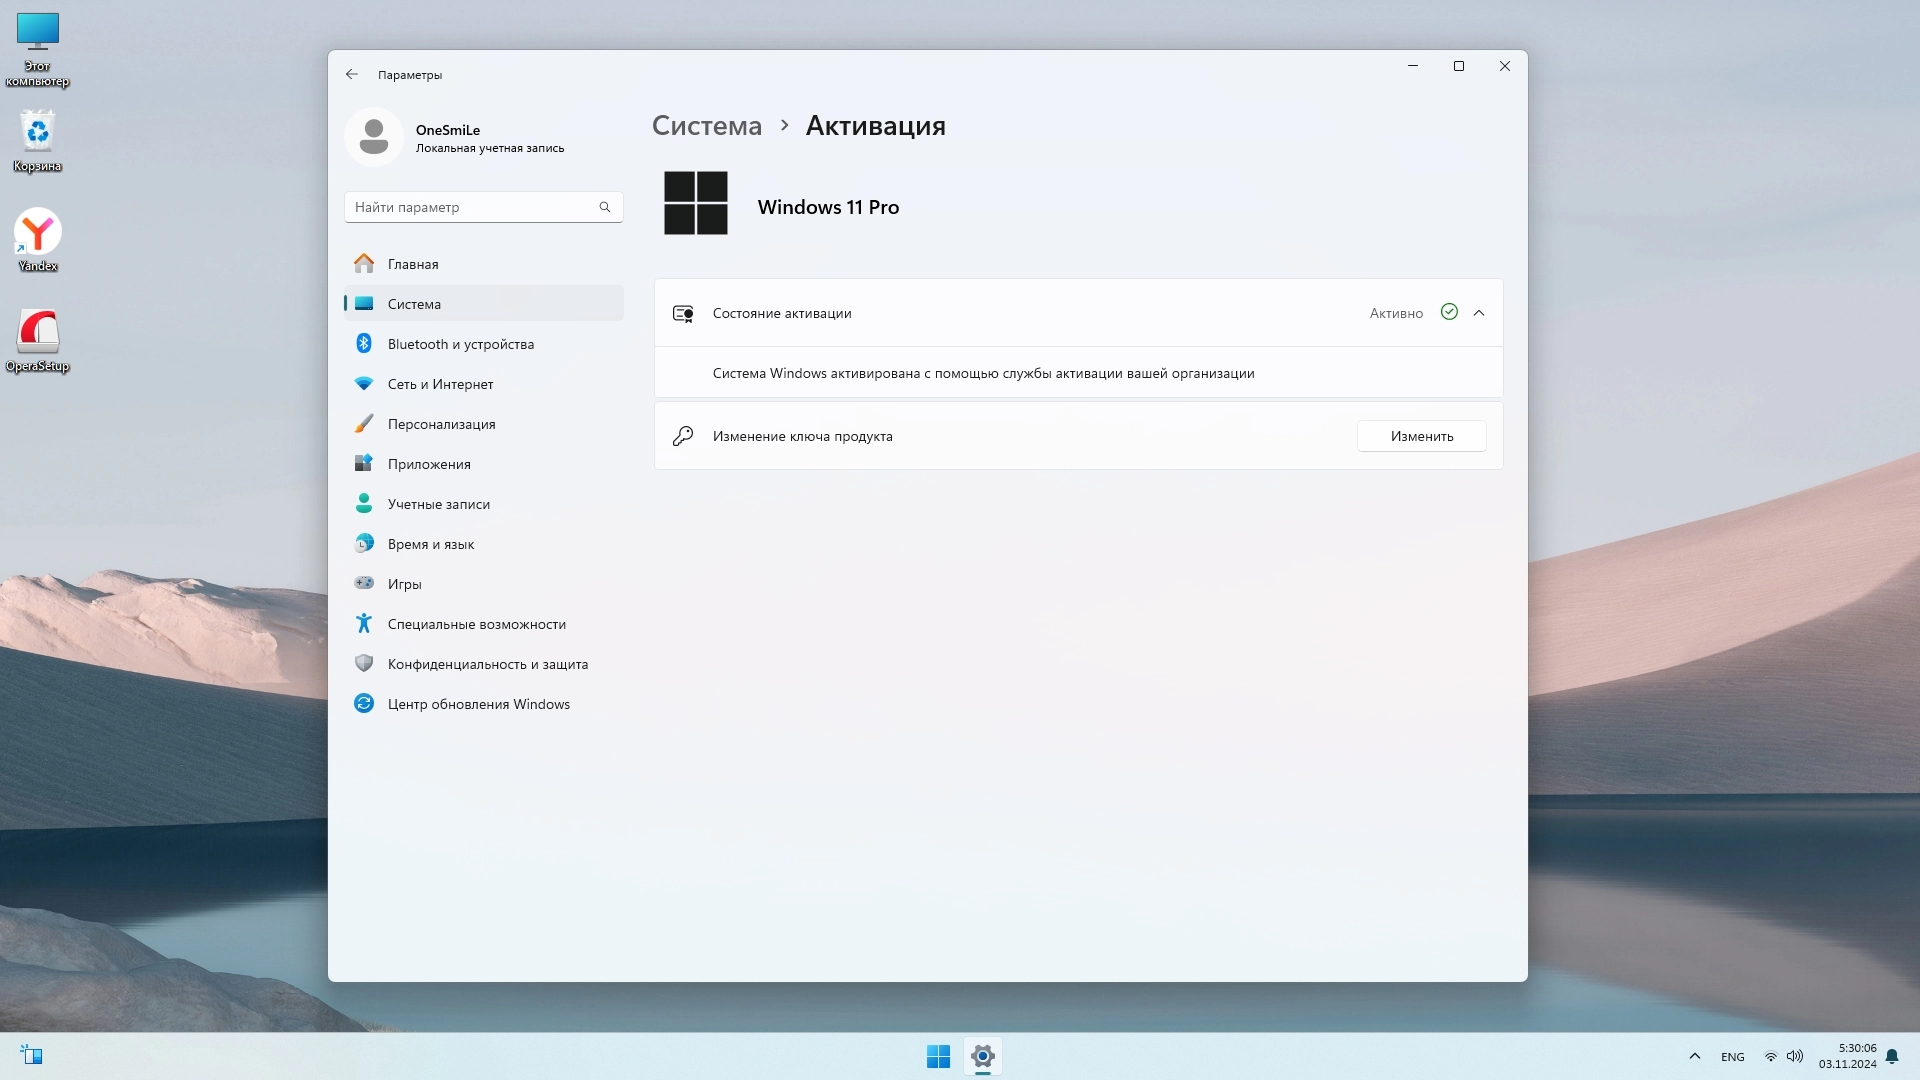The image size is (1920, 1080).
Task: Open Конфиденциальность и защита section
Action: point(487,664)
